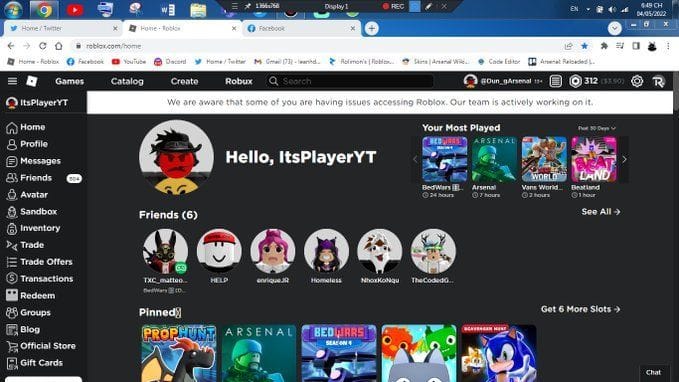Open the notifications list icon
Viewport: 679px width, 382px height.
[556, 81]
